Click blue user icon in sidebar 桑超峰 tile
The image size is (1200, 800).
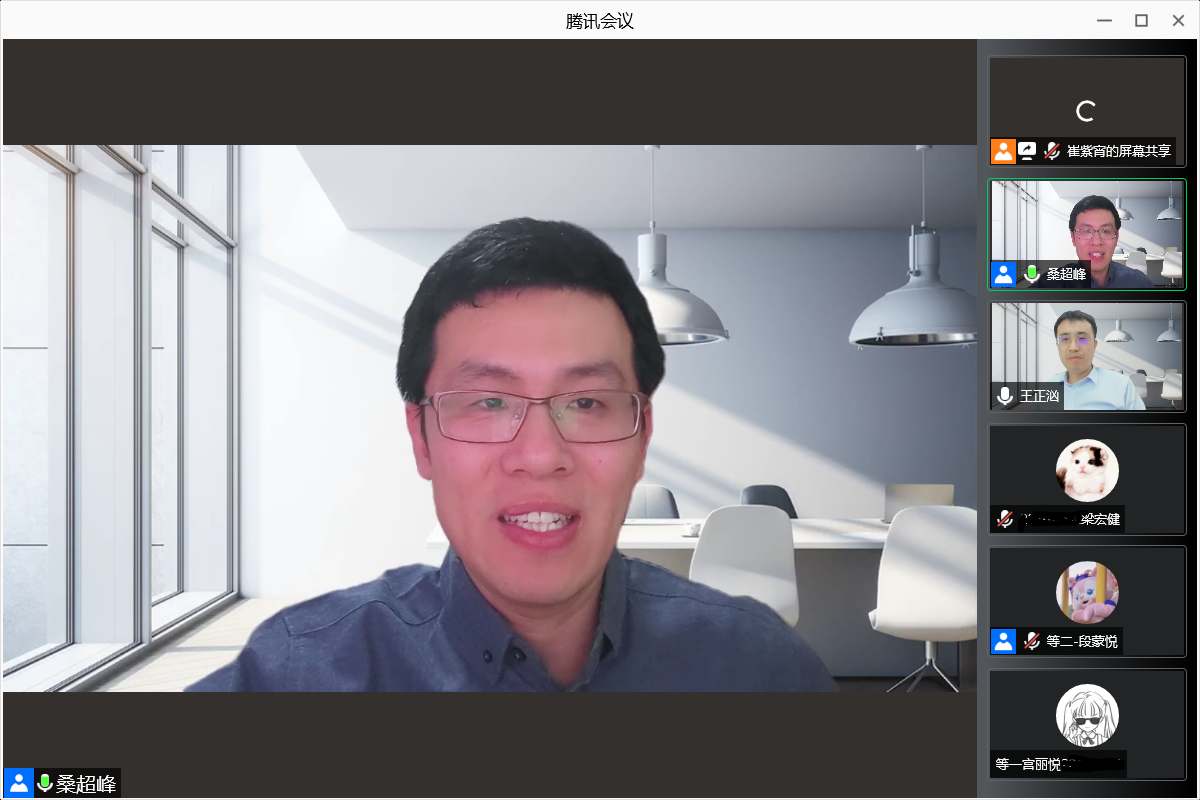(1003, 274)
